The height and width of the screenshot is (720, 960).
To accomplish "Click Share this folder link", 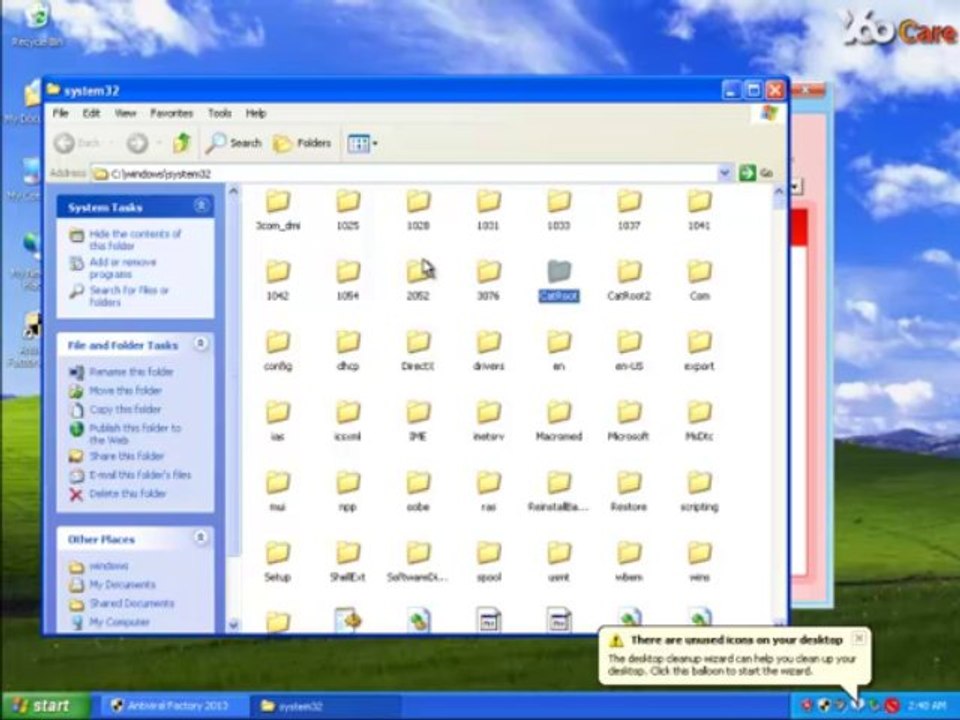I will point(127,456).
